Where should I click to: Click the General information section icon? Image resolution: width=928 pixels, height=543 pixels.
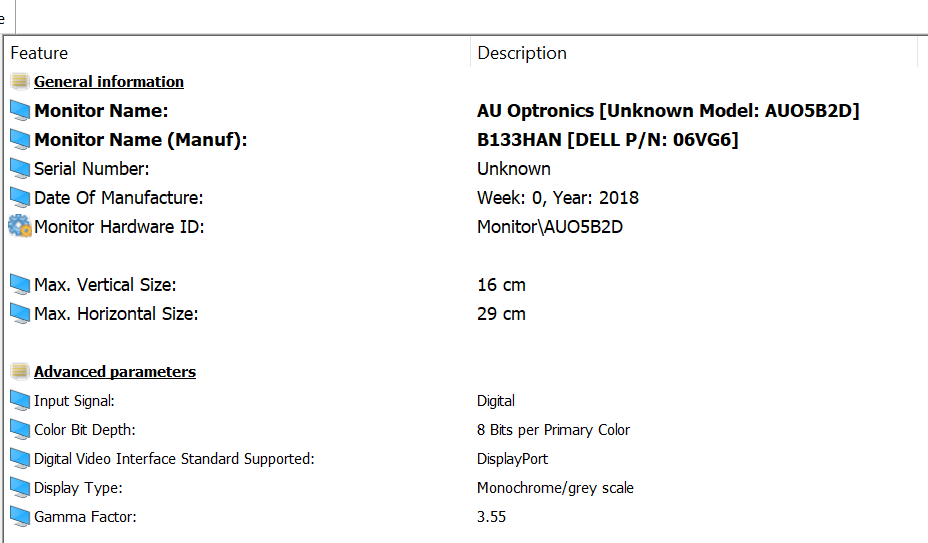(20, 82)
